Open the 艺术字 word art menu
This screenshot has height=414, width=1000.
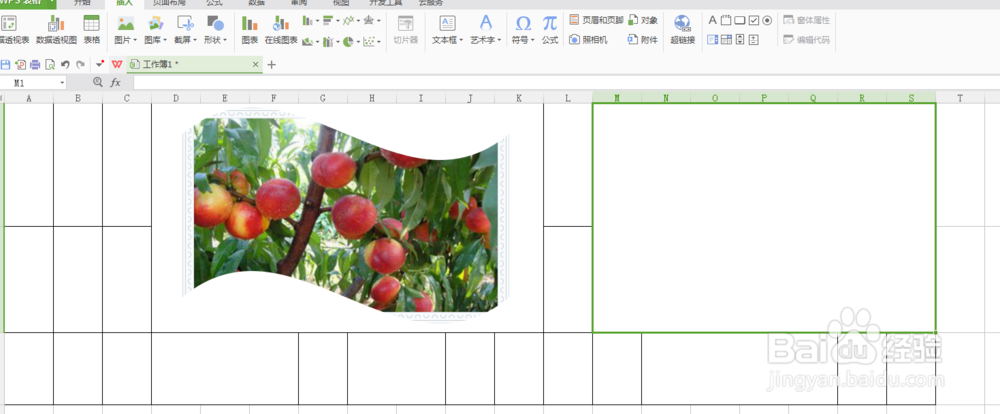485,29
